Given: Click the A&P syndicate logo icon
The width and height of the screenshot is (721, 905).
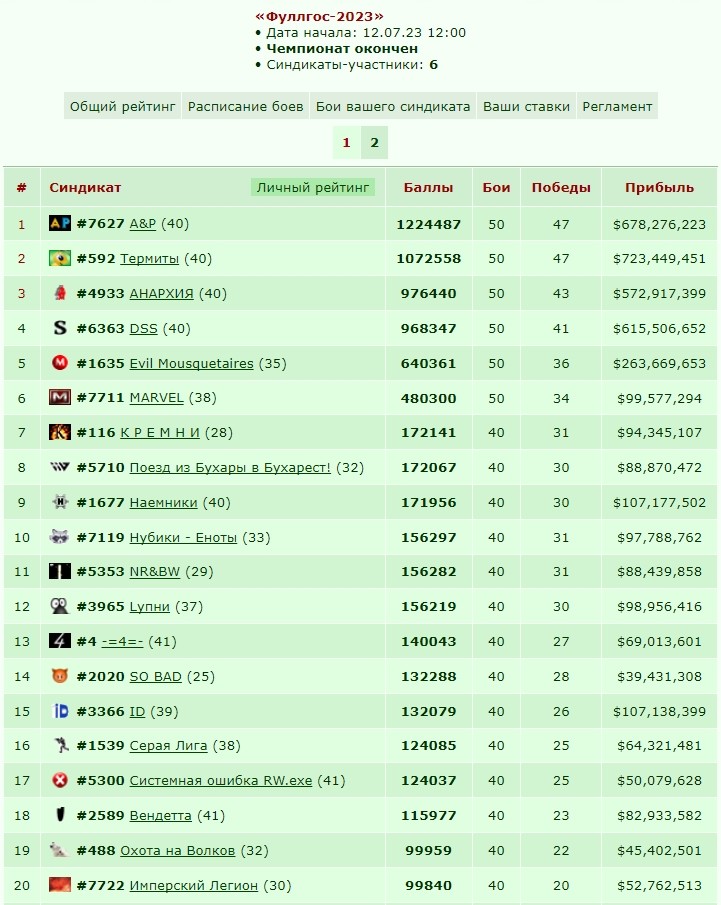Looking at the screenshot, I should click(59, 223).
